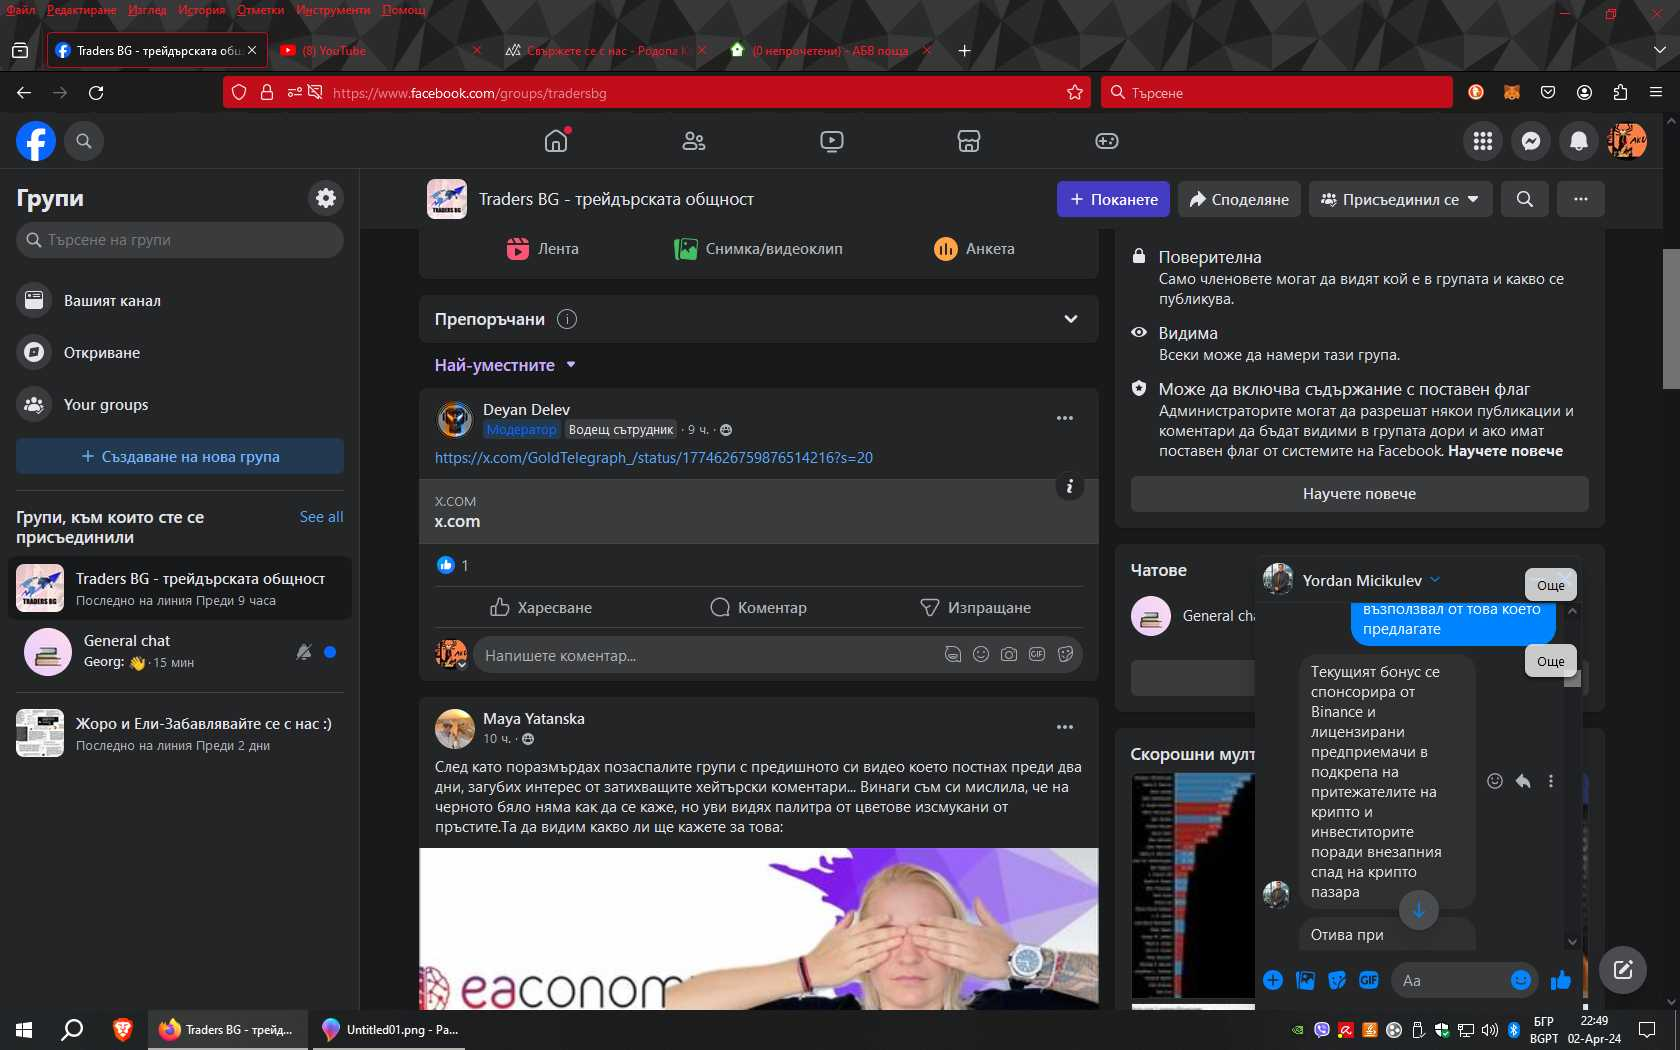
Task: Click in Търсене на групи field
Action: coord(180,240)
